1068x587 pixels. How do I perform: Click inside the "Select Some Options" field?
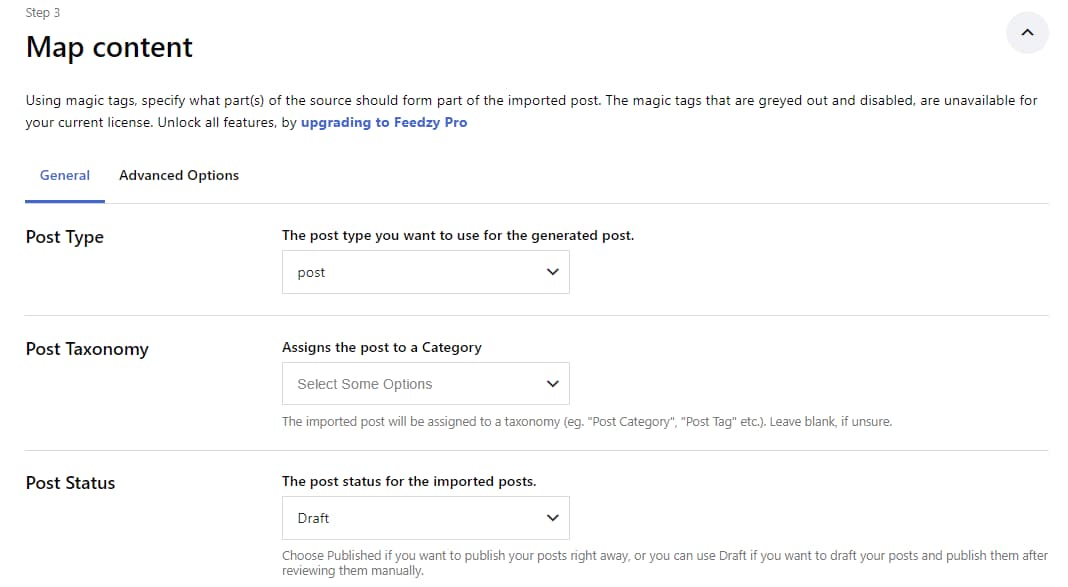coord(364,383)
